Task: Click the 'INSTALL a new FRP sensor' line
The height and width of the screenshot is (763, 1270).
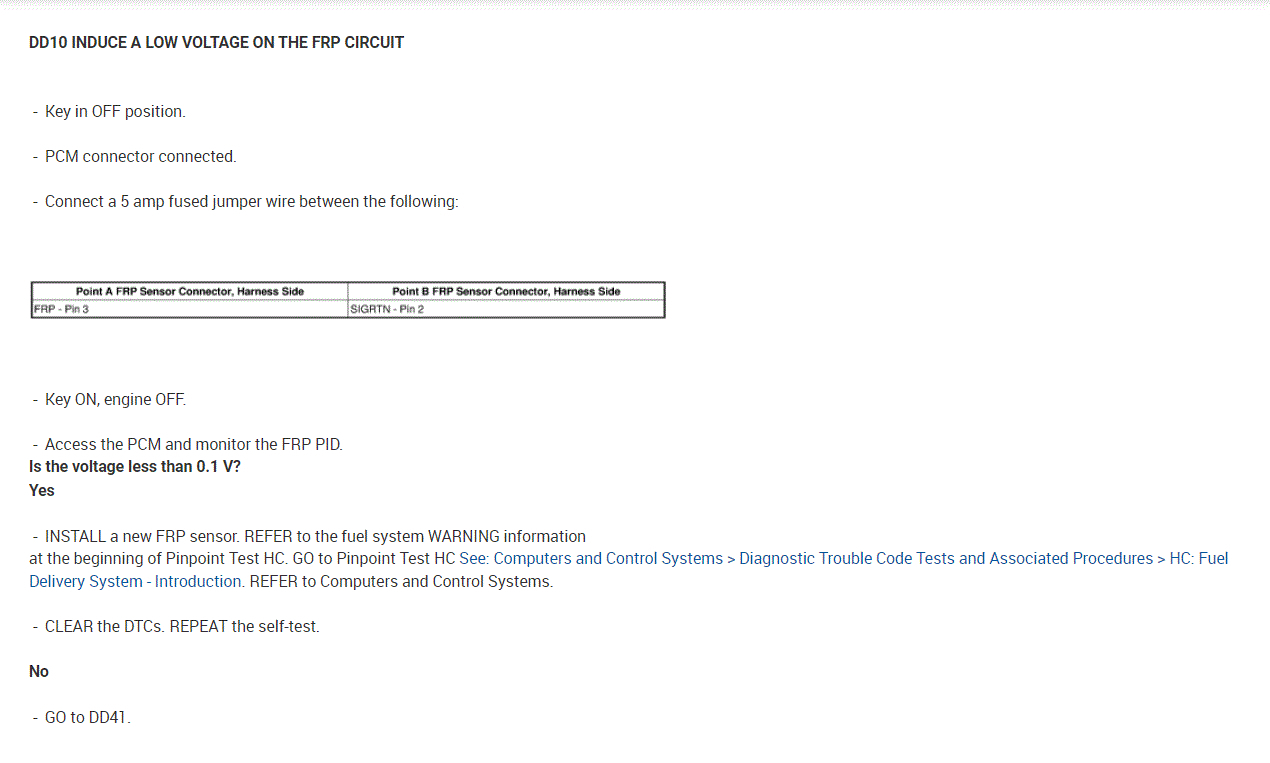Action: (x=315, y=536)
